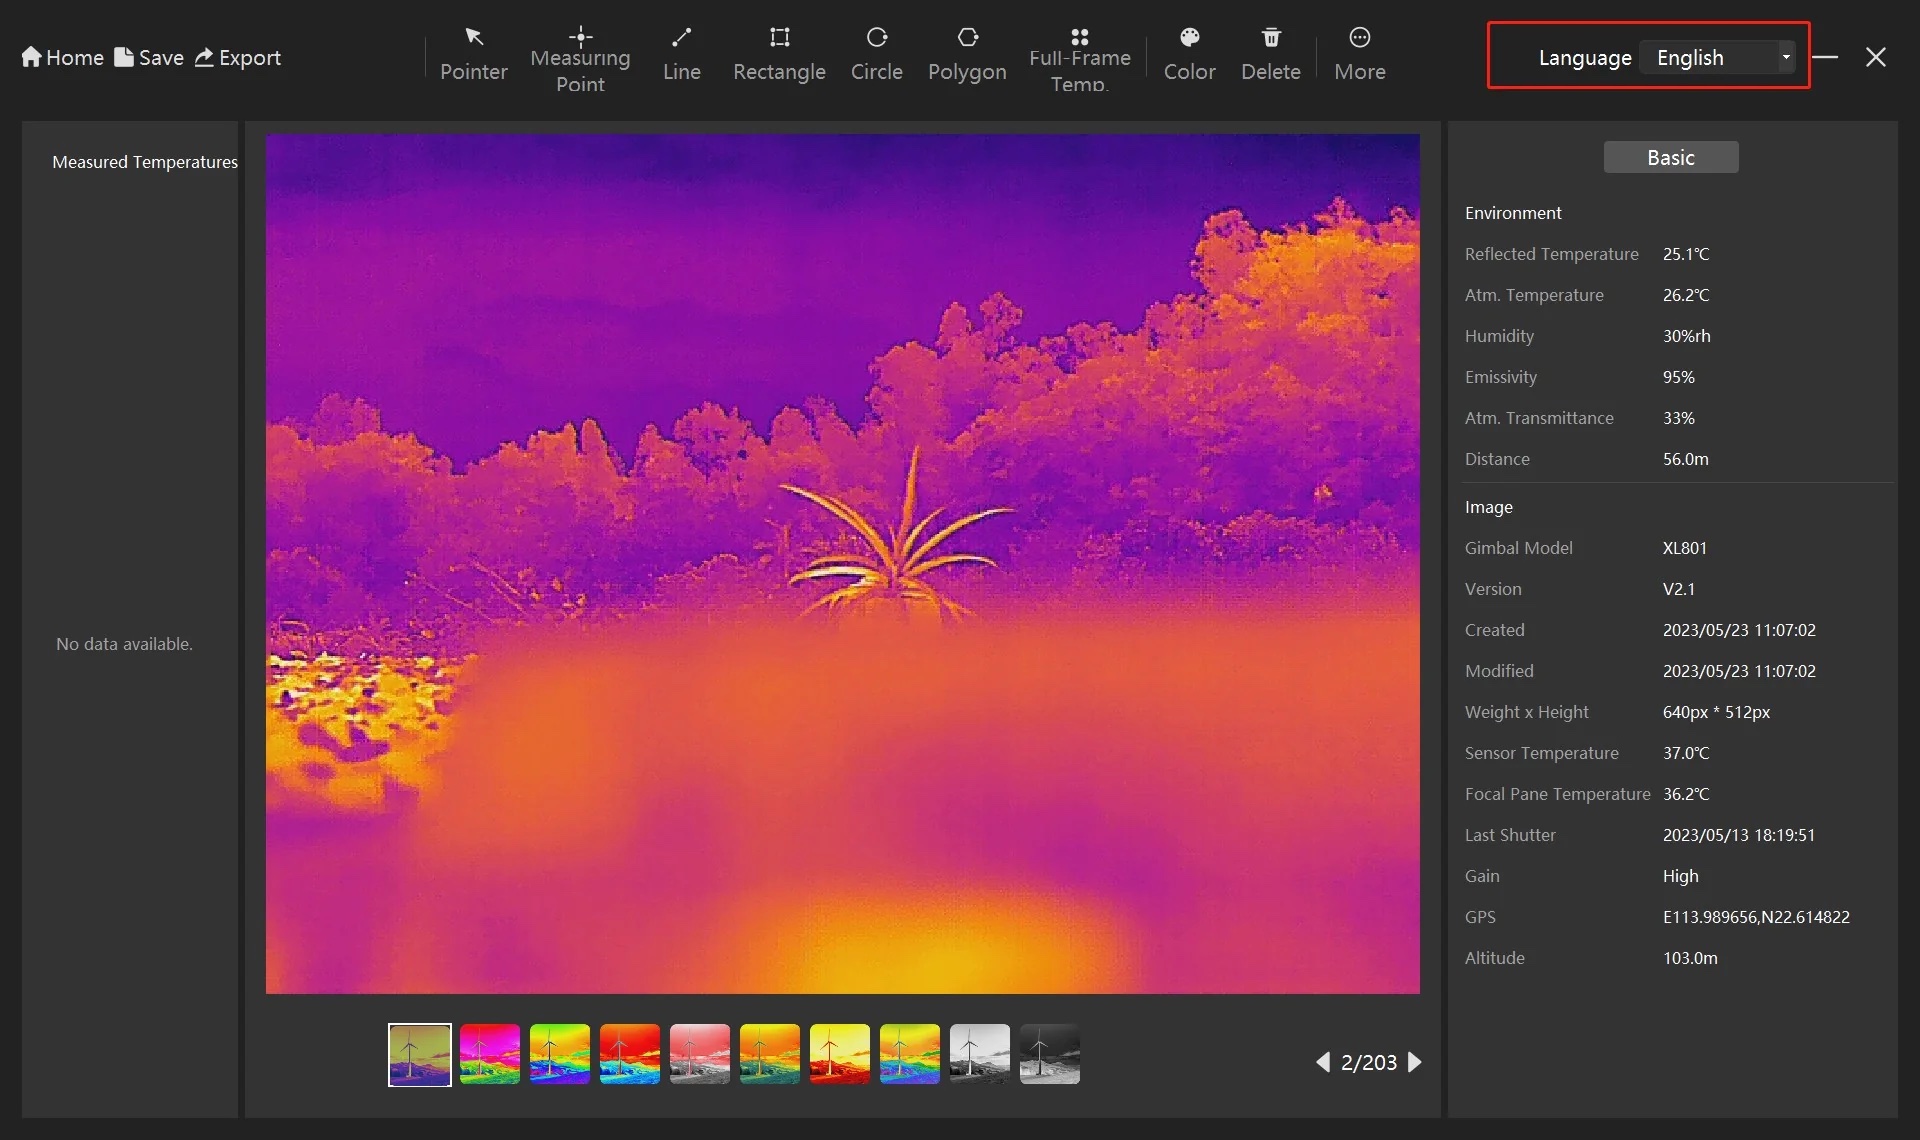1920x1140 pixels.
Task: Click the Export button
Action: (239, 57)
